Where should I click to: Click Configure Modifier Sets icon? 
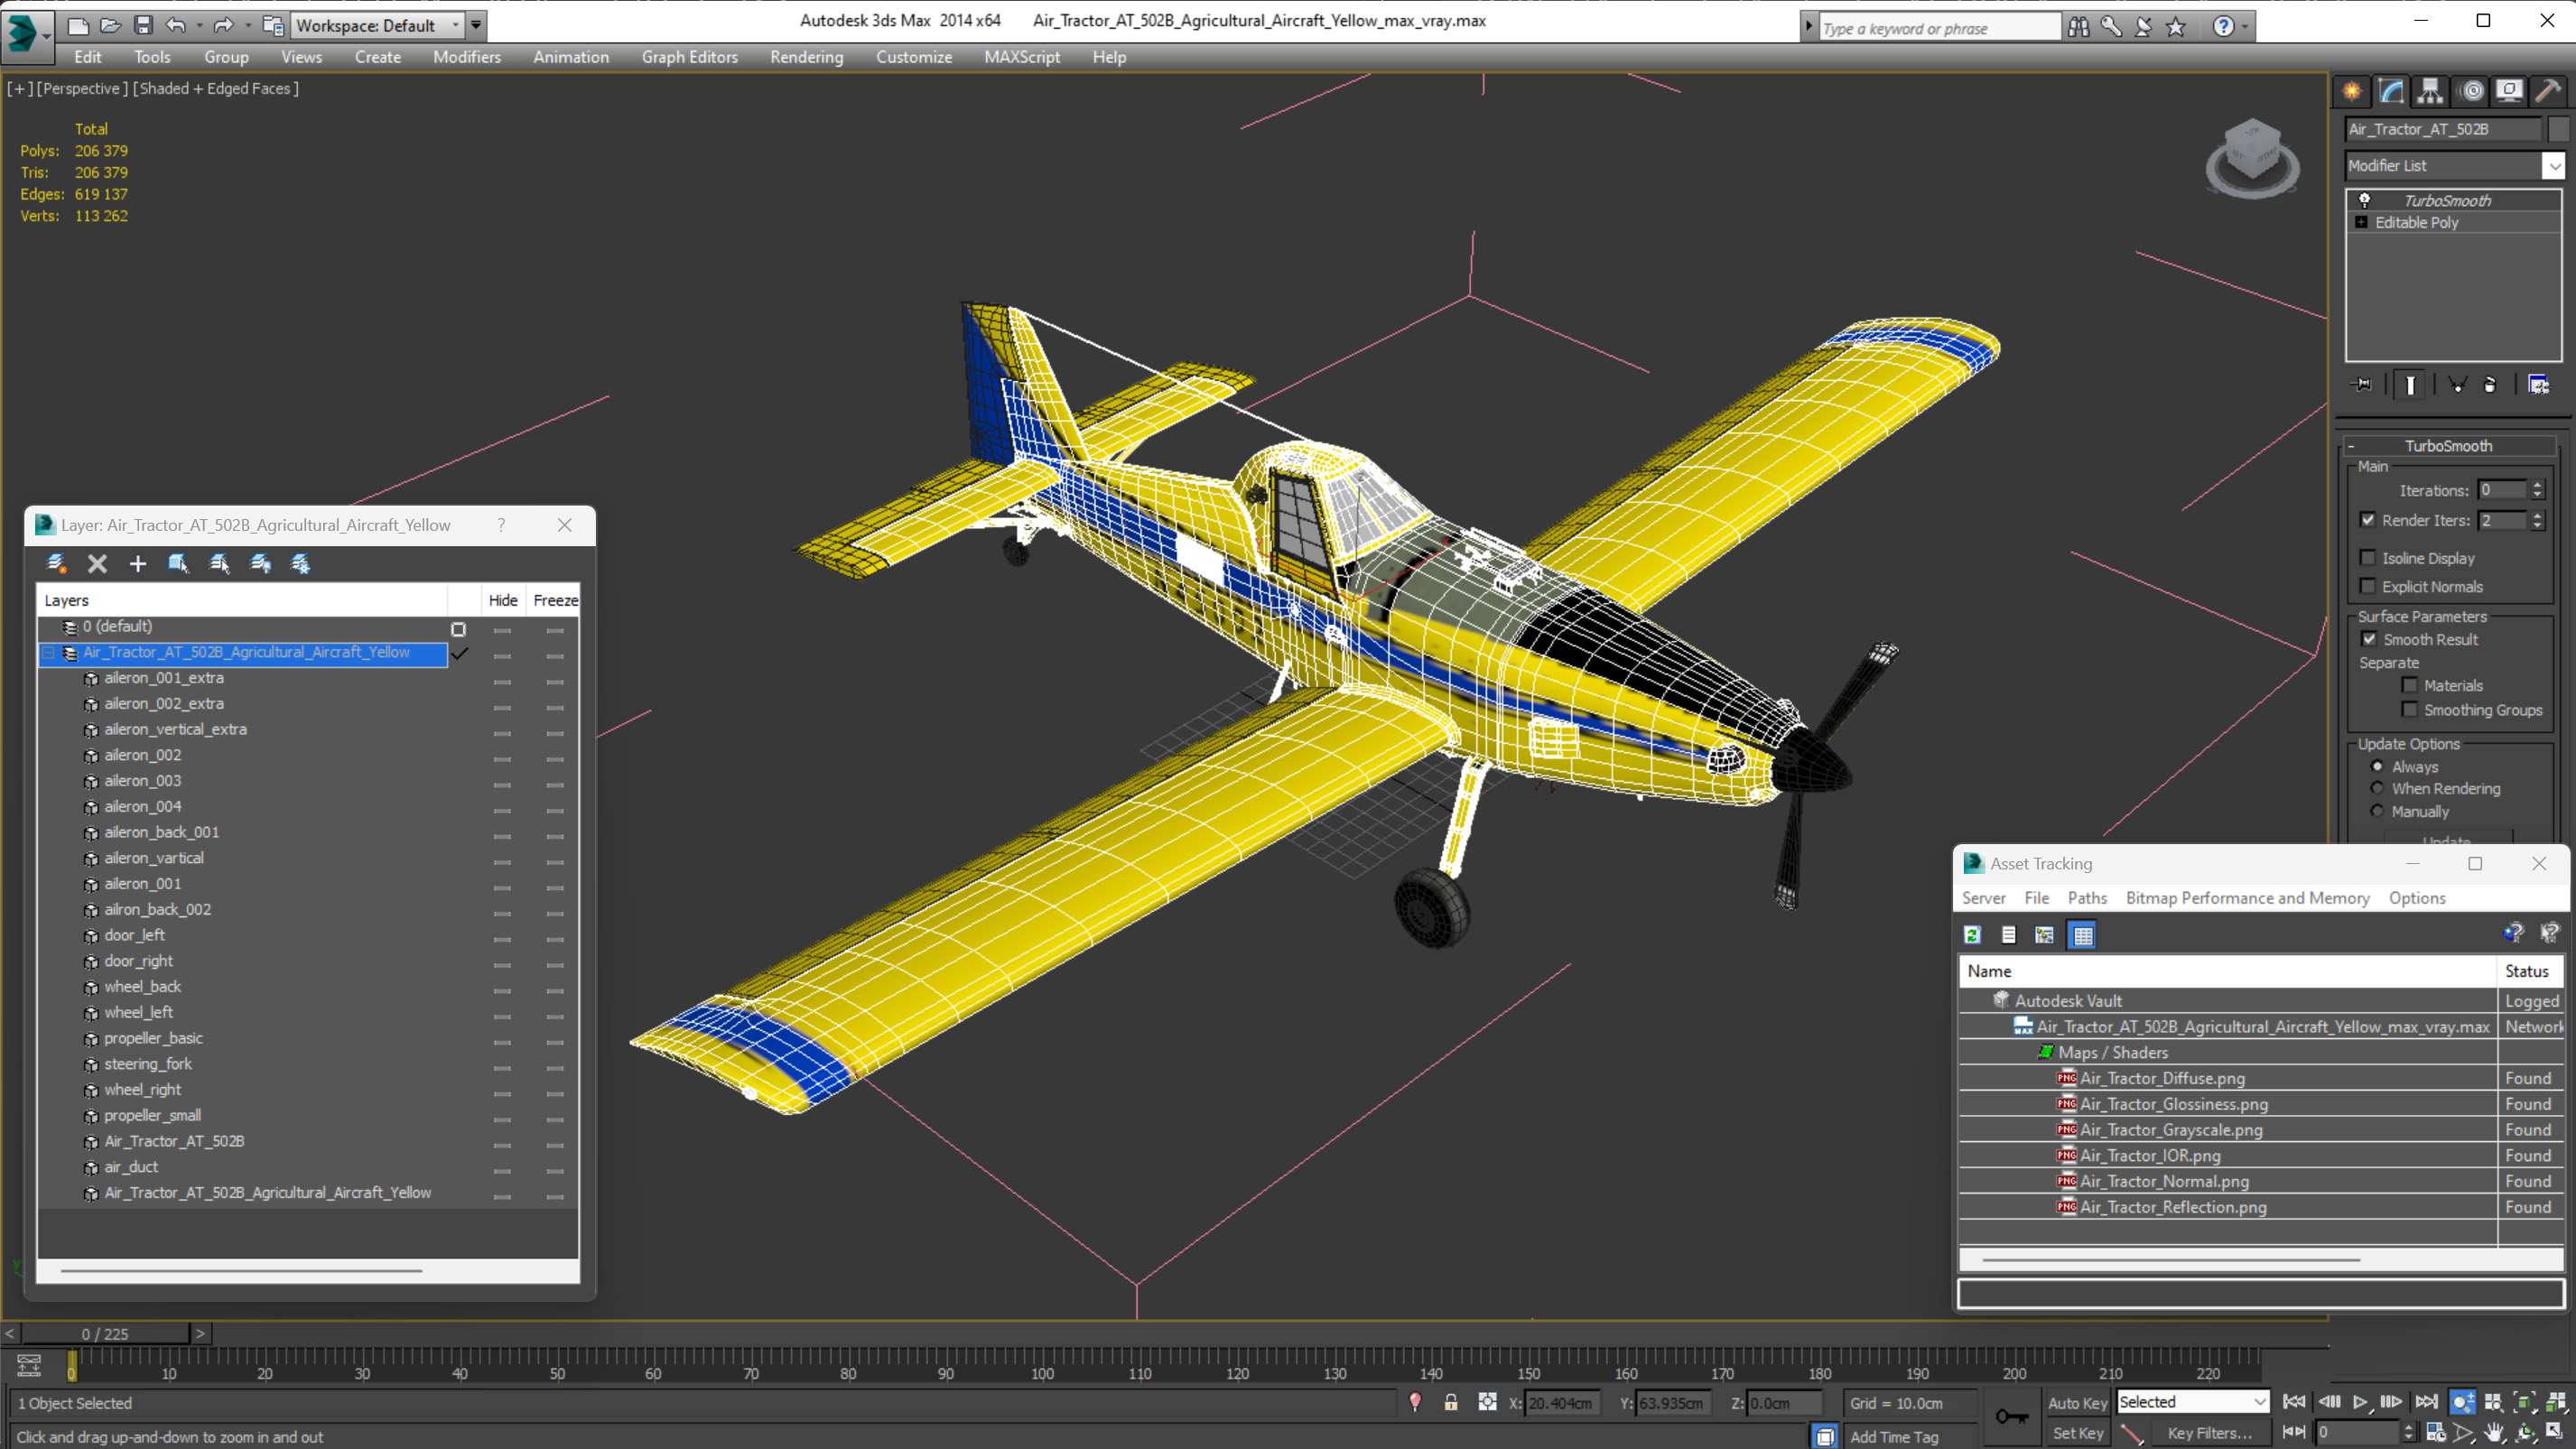pos(2538,384)
